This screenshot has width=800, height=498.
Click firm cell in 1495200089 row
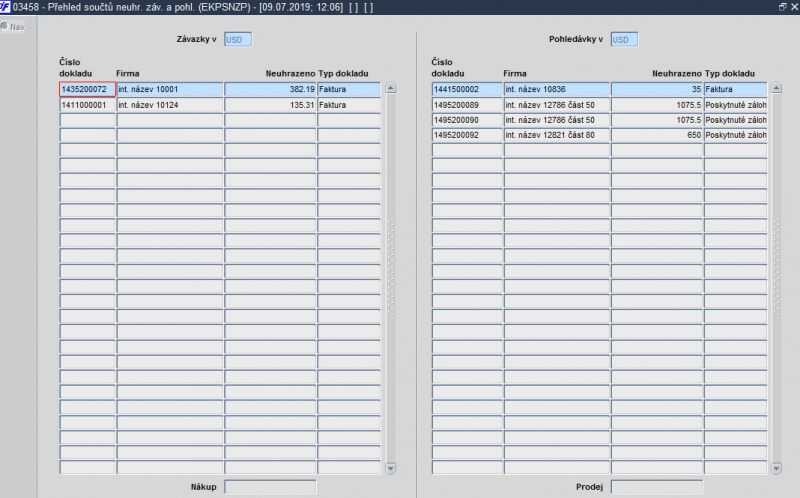pos(557,105)
